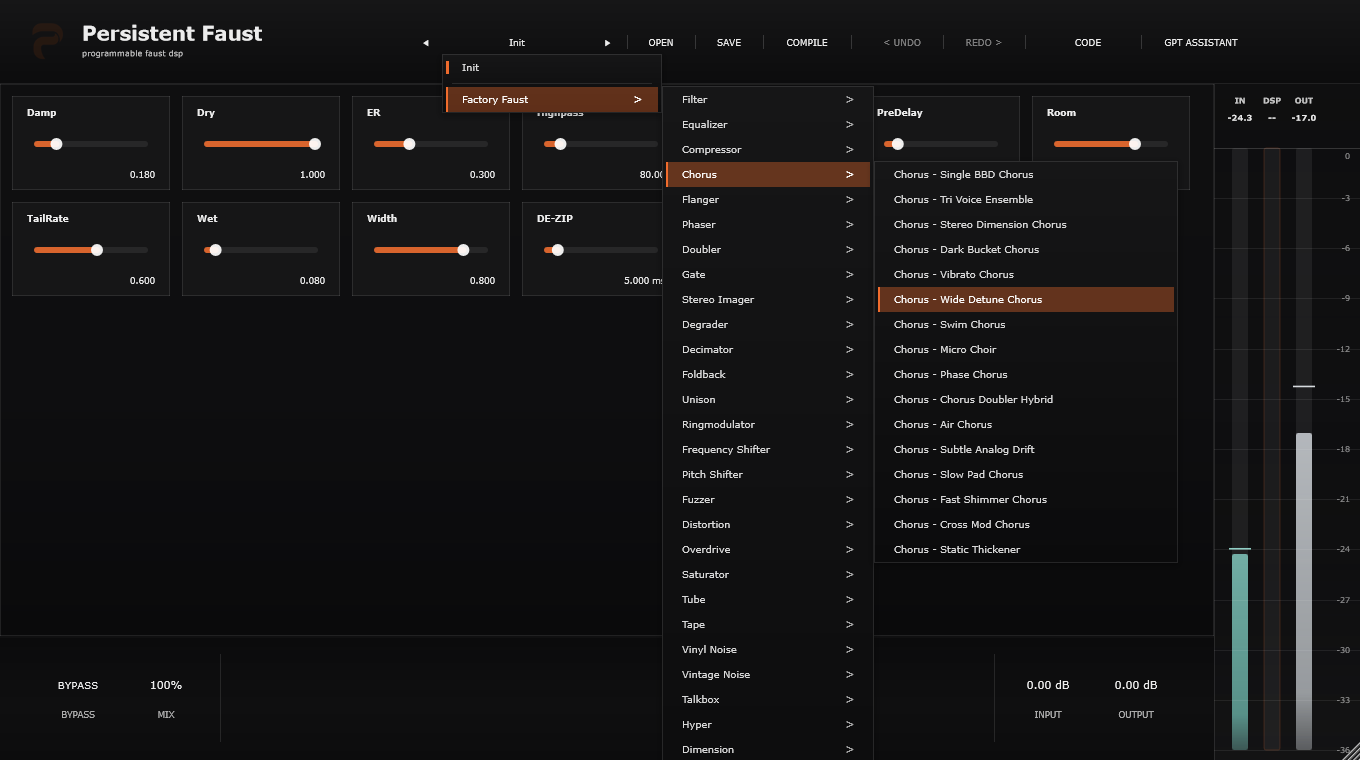This screenshot has width=1360, height=760.
Task: Choose Chorus - Swim Chorus preset
Action: pos(1026,325)
